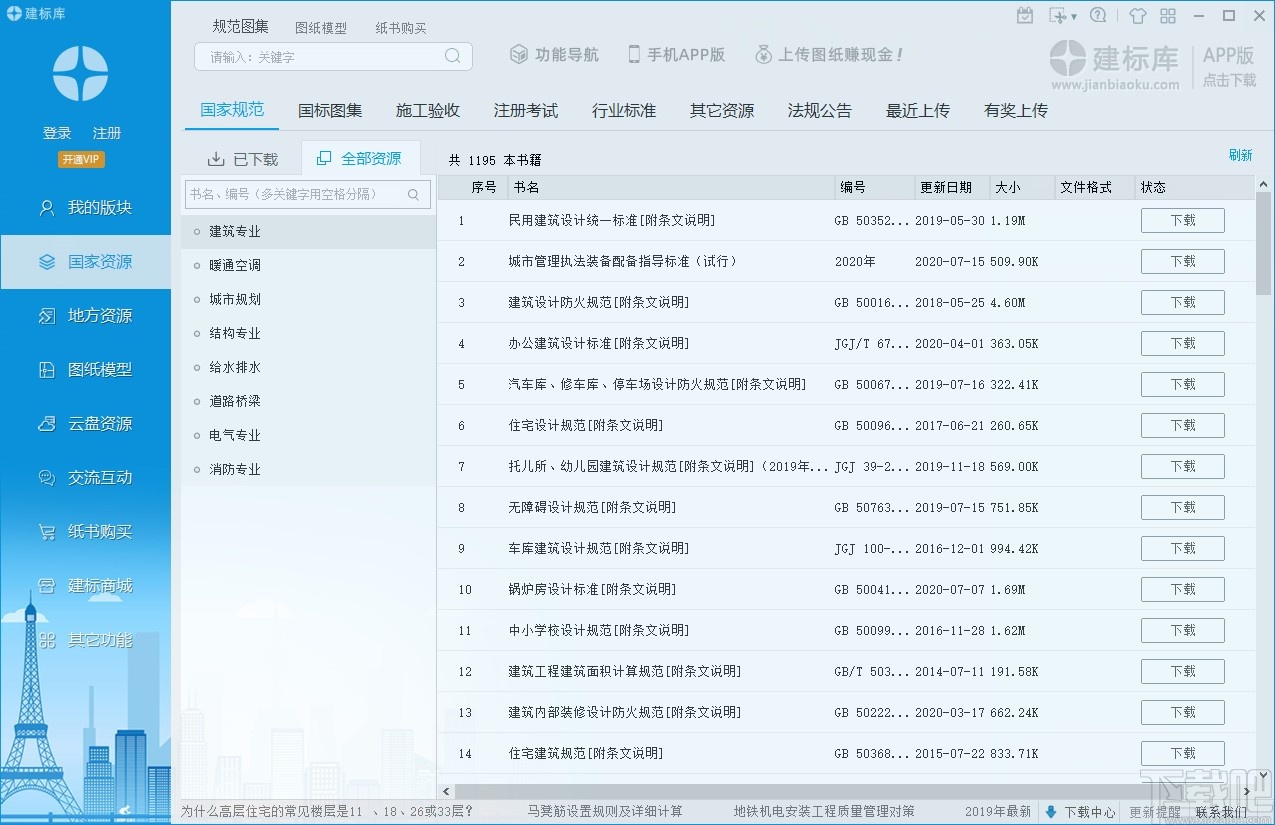Open the 注册考试 category tab
Screen dimensions: 1275x825
[x=525, y=110]
